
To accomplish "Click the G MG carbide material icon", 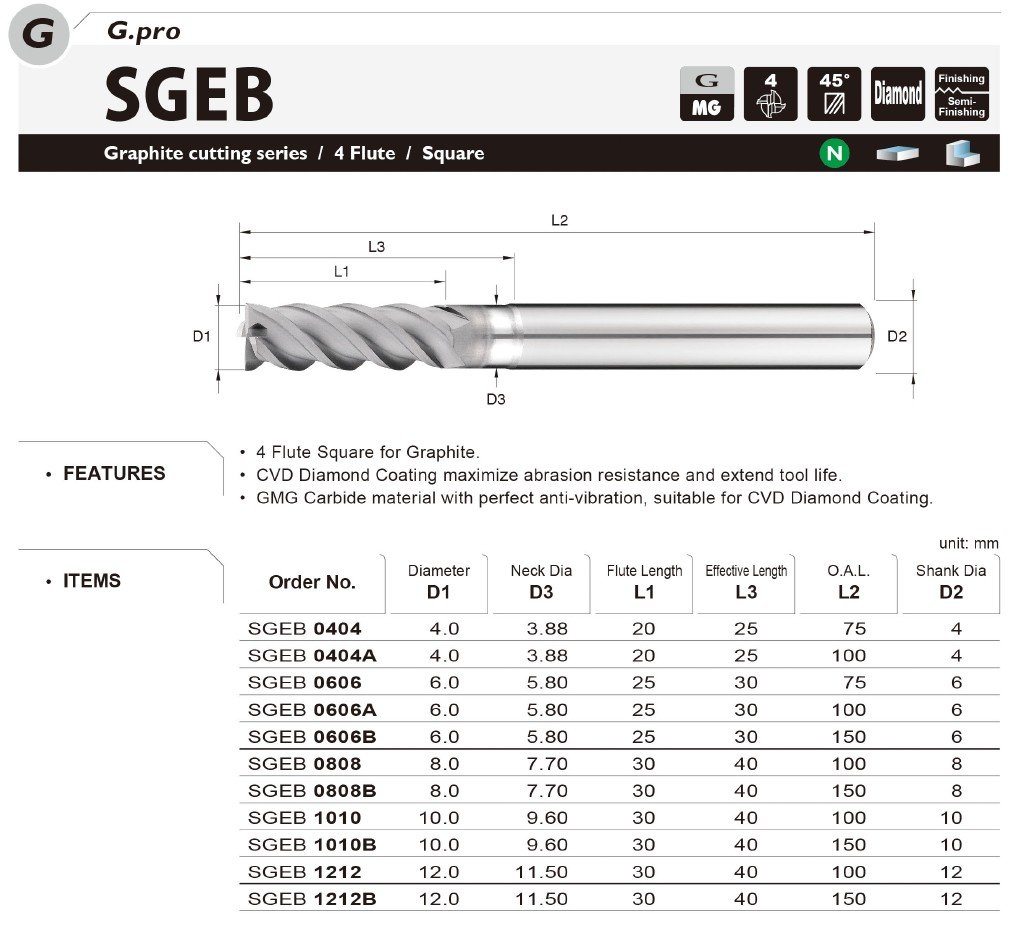I will tap(706, 94).
